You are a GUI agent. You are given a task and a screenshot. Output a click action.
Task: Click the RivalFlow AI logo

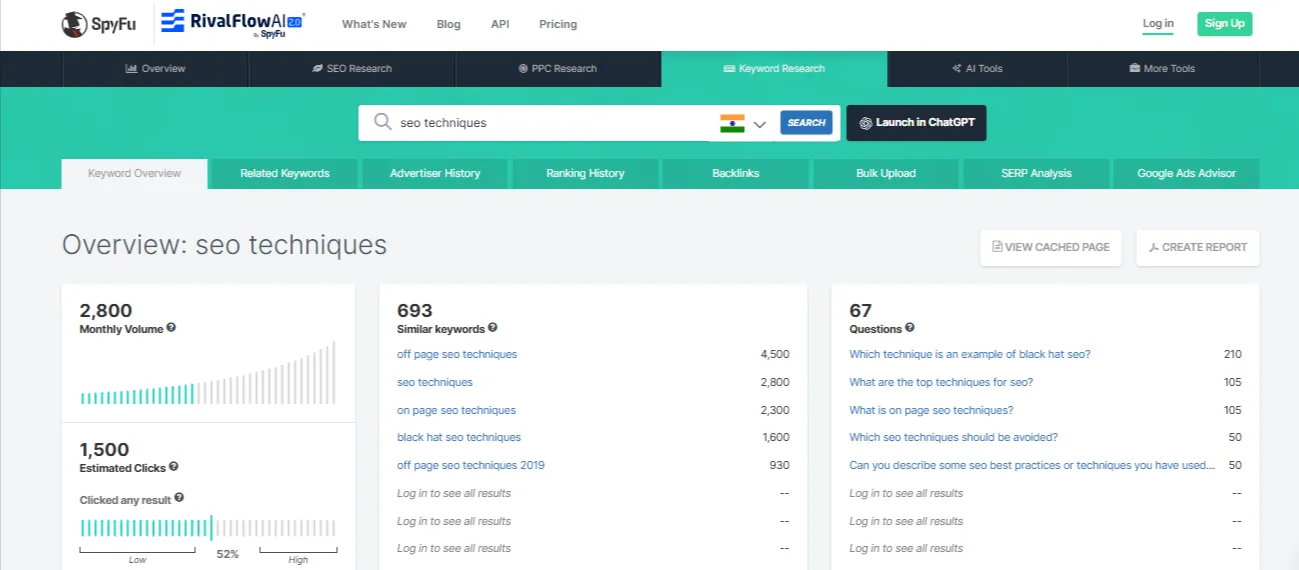[232, 23]
